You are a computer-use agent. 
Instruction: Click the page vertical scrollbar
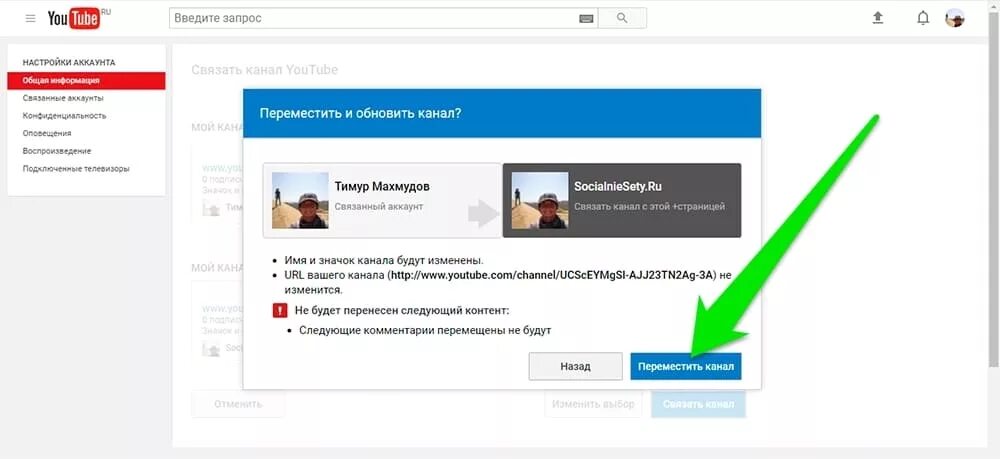click(994, 191)
